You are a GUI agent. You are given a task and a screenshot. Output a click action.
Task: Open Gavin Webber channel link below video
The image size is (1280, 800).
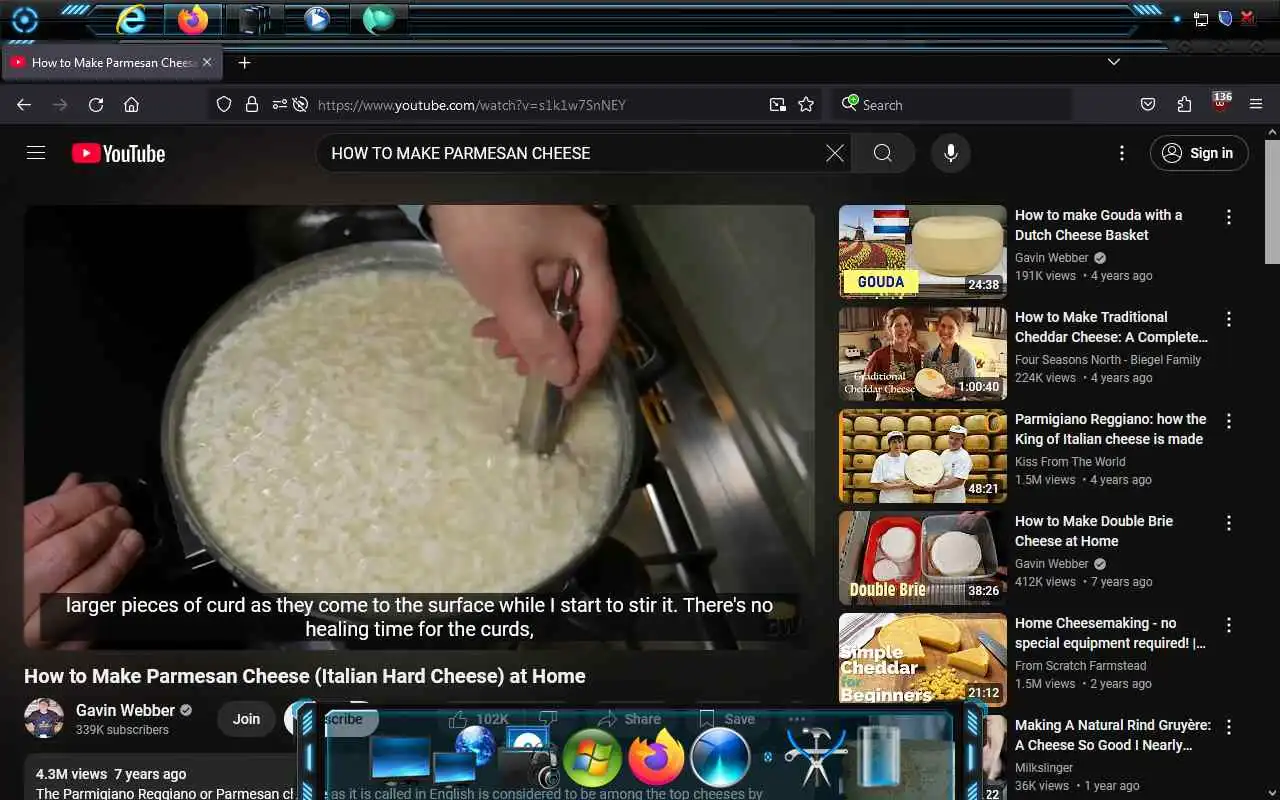point(125,710)
